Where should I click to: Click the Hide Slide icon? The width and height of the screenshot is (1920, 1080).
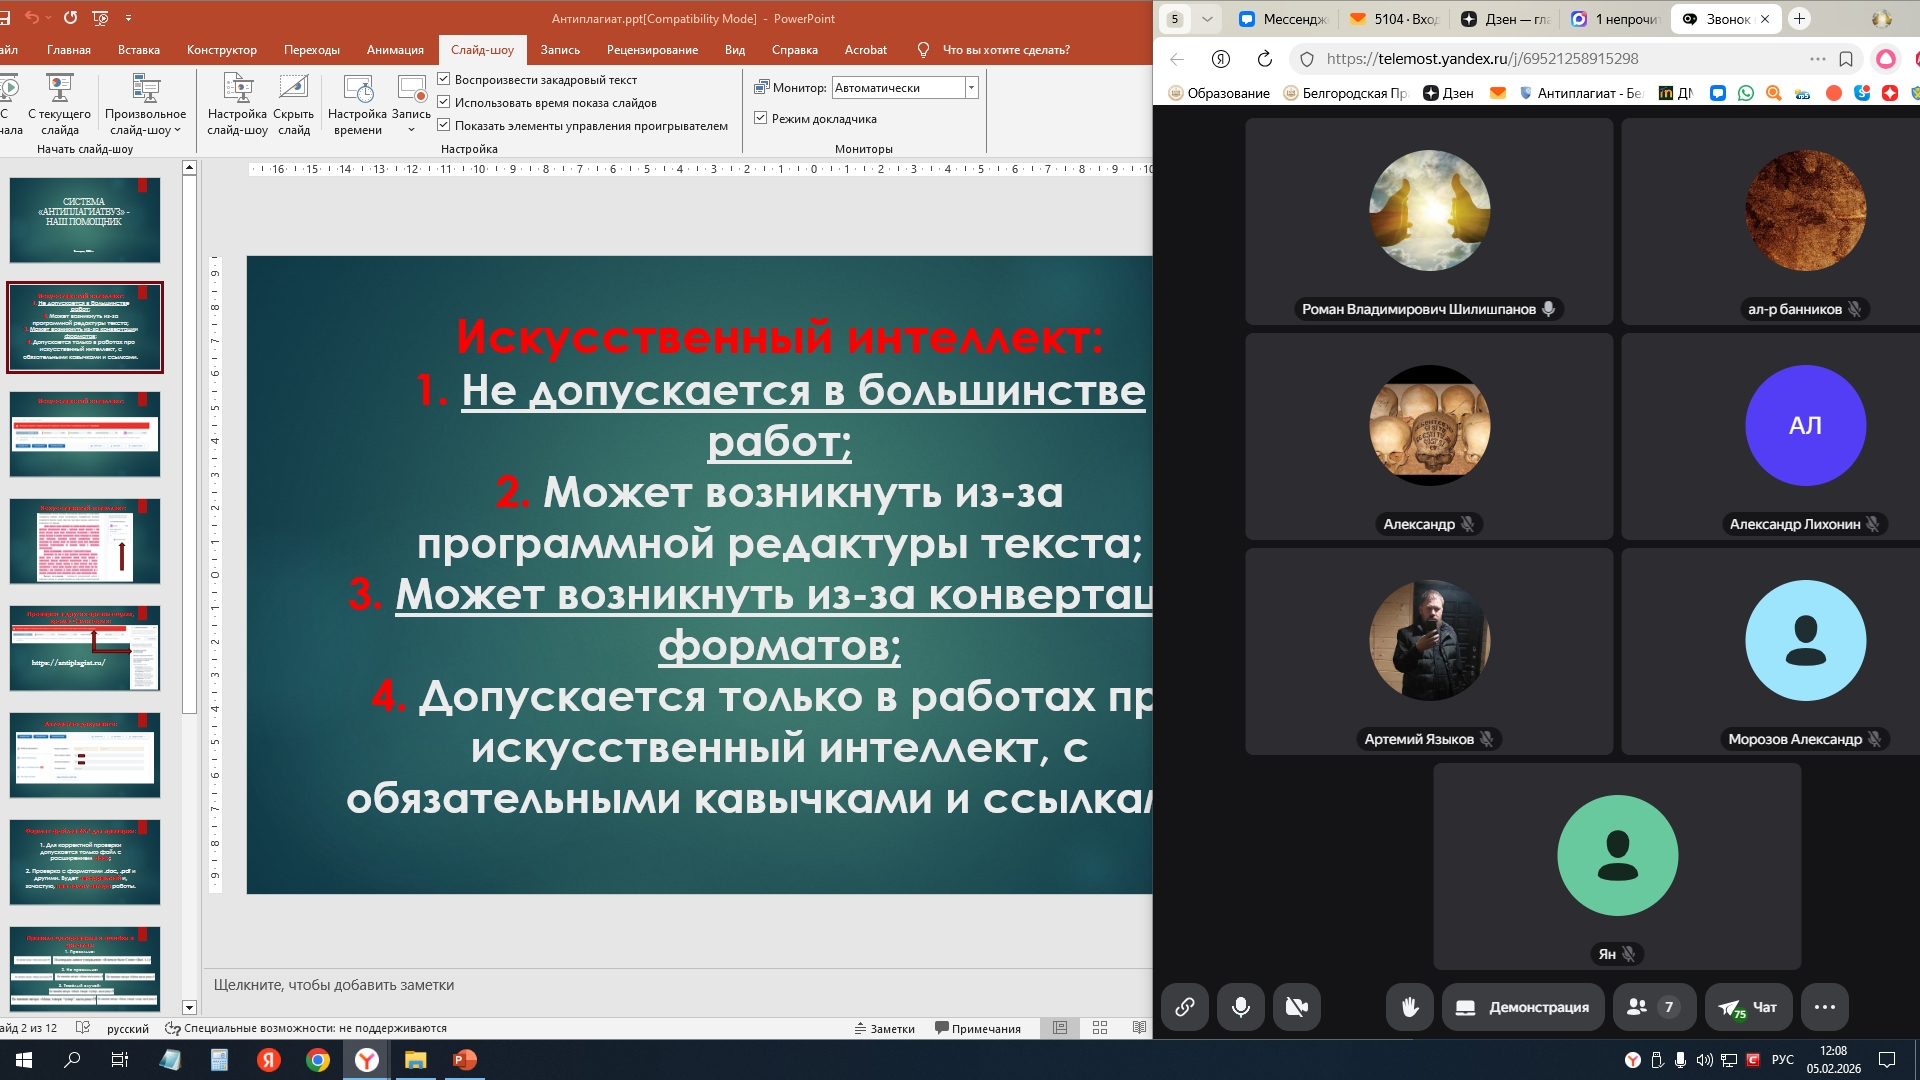click(293, 104)
